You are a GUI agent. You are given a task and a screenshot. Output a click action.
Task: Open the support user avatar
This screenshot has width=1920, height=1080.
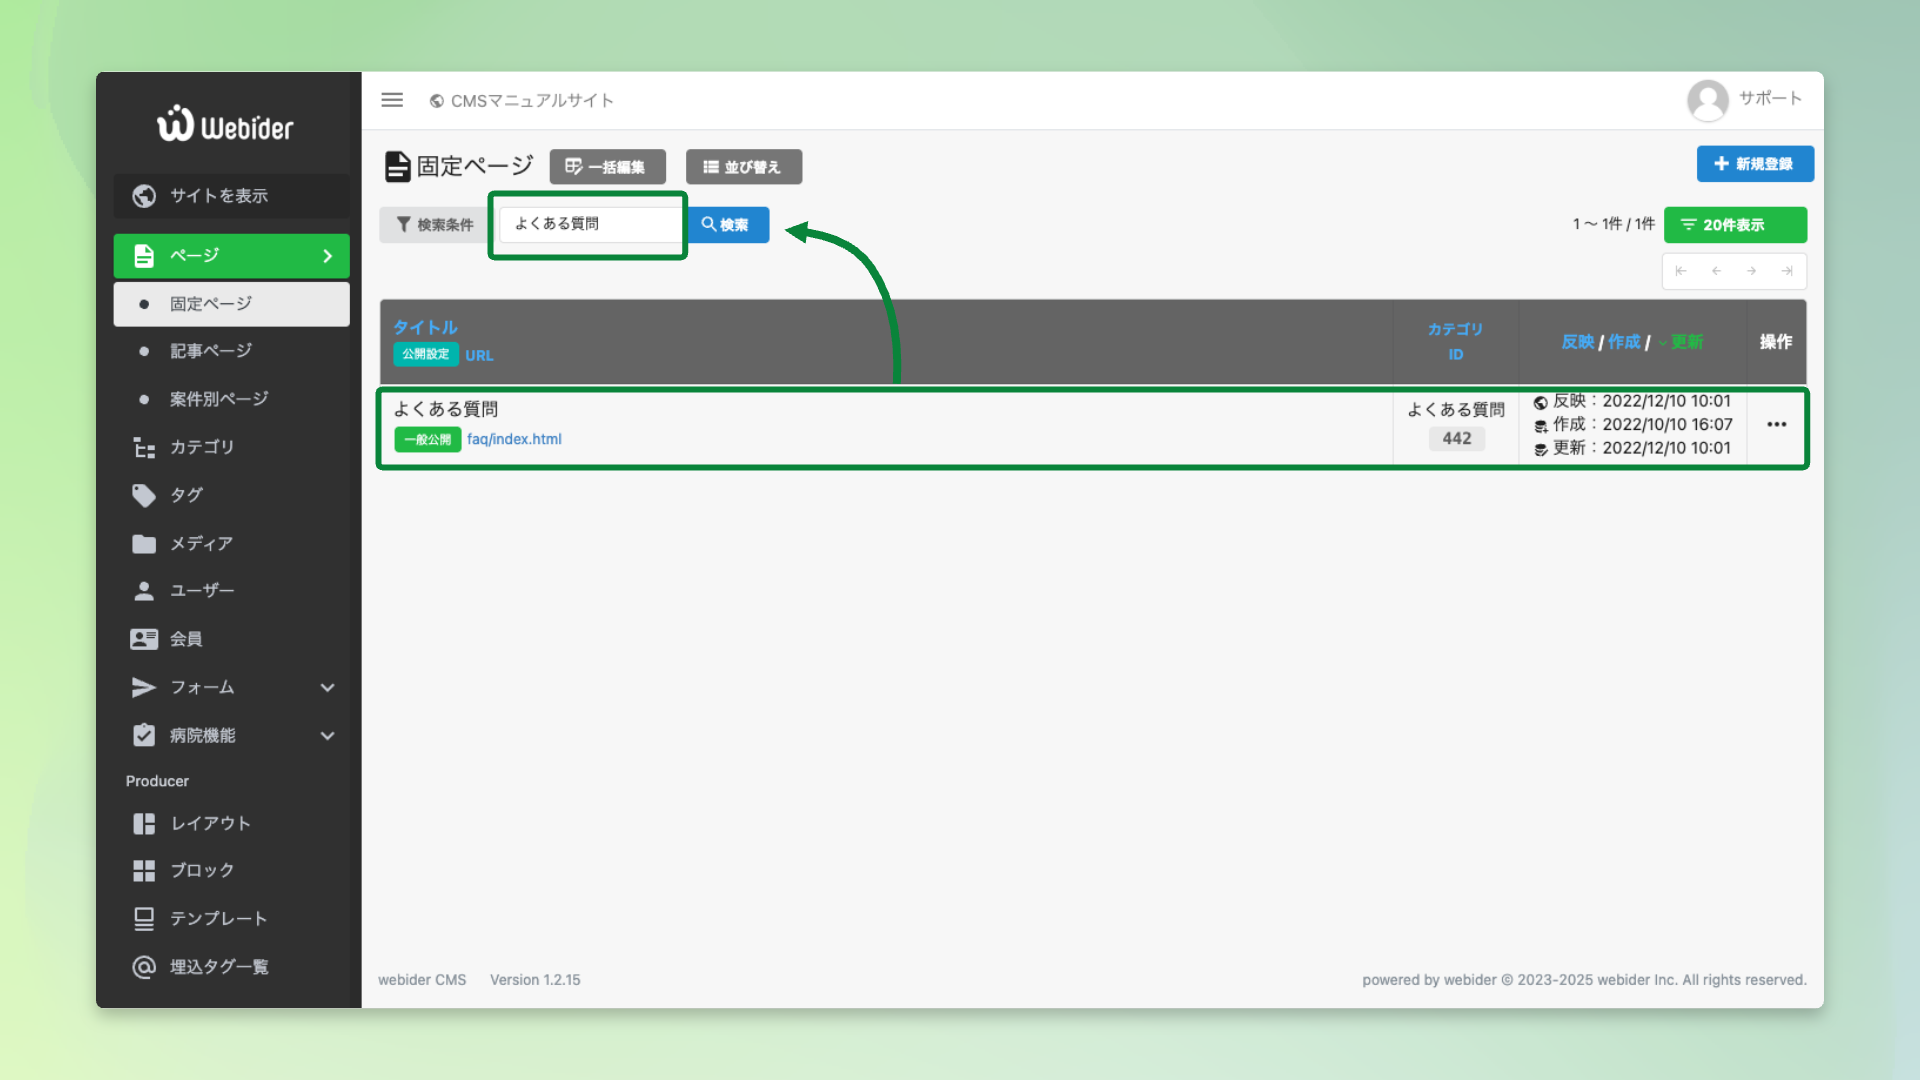(1707, 100)
